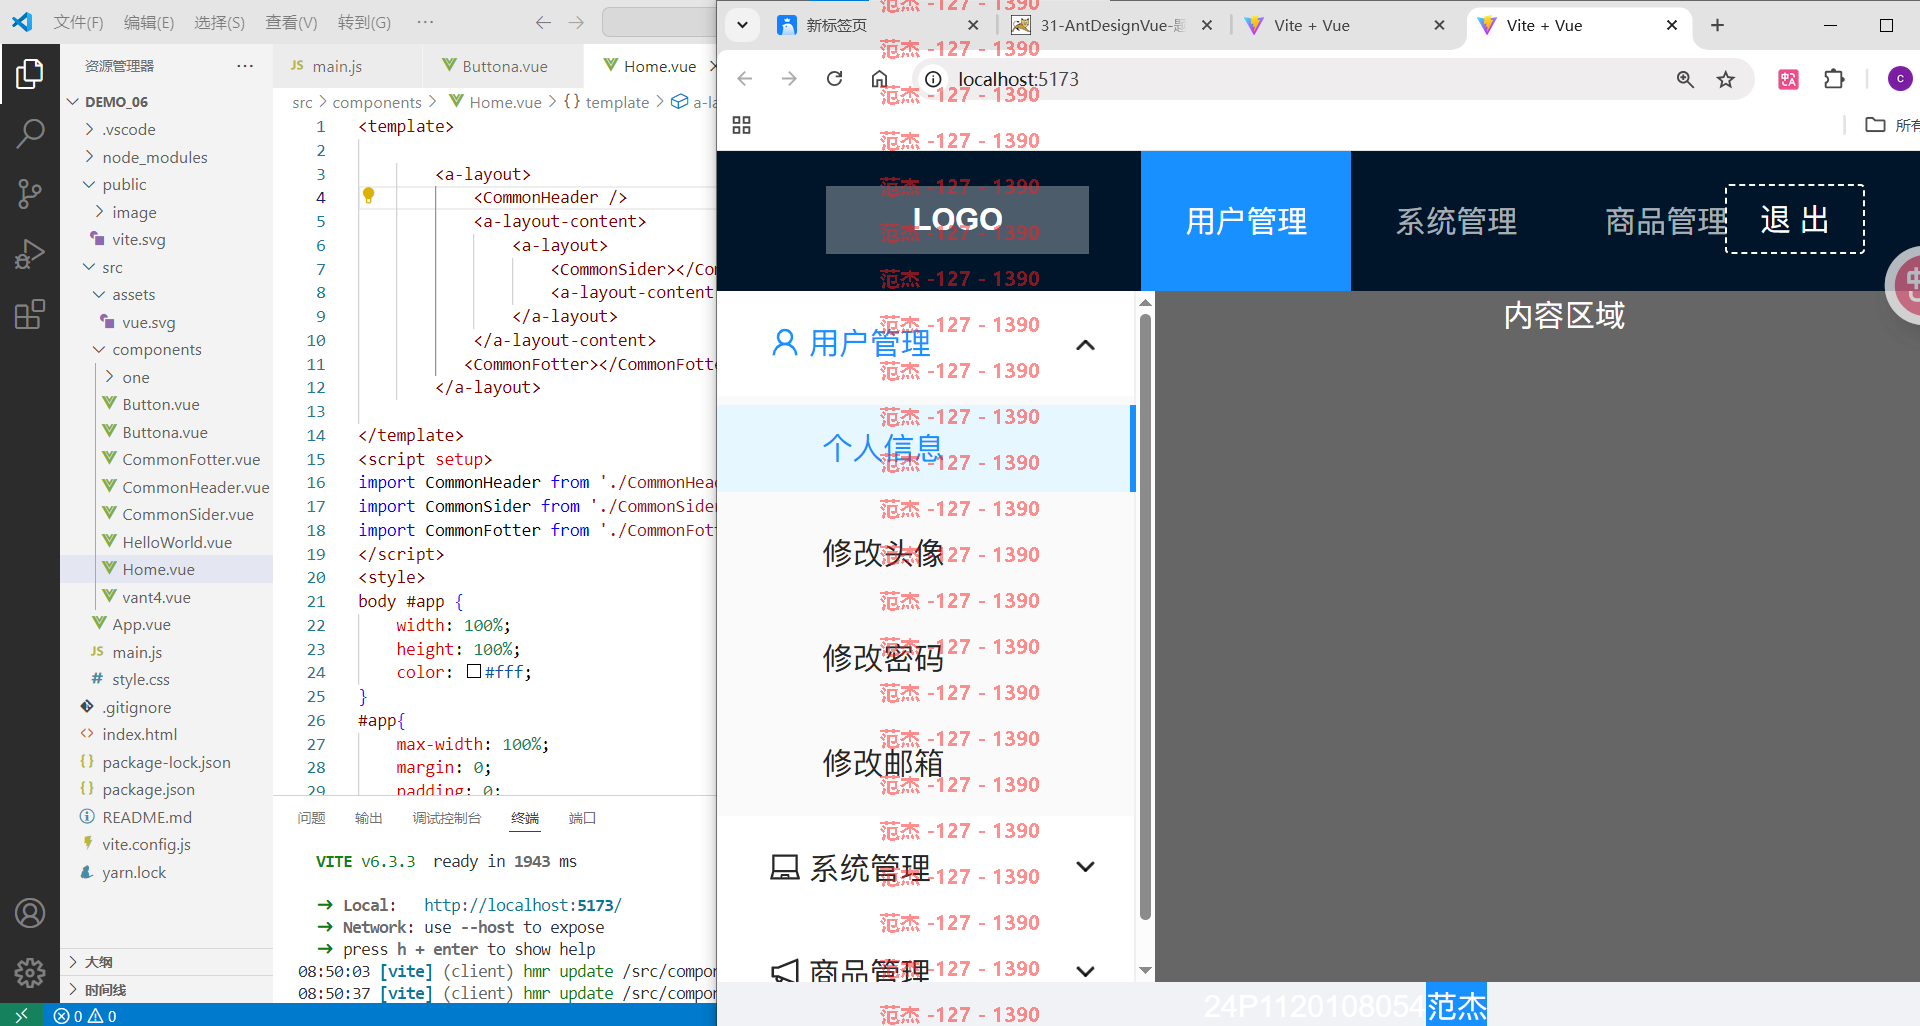Click the LOGO block in header
1920x1026 pixels.
[957, 219]
